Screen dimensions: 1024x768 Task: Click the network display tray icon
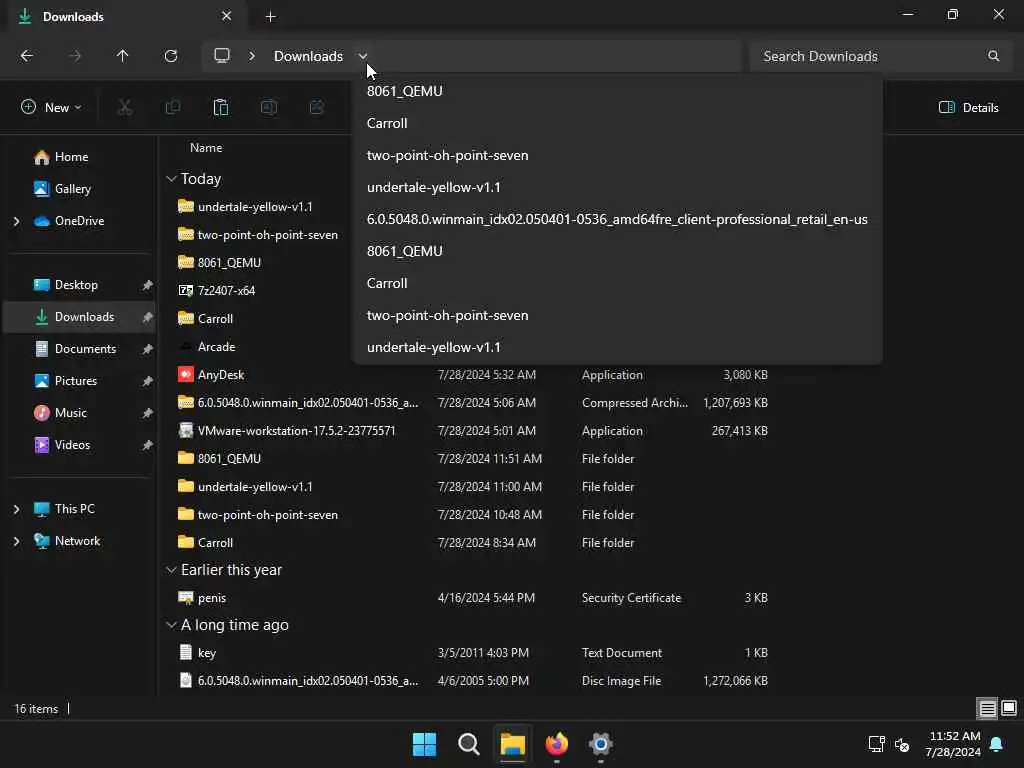[876, 744]
